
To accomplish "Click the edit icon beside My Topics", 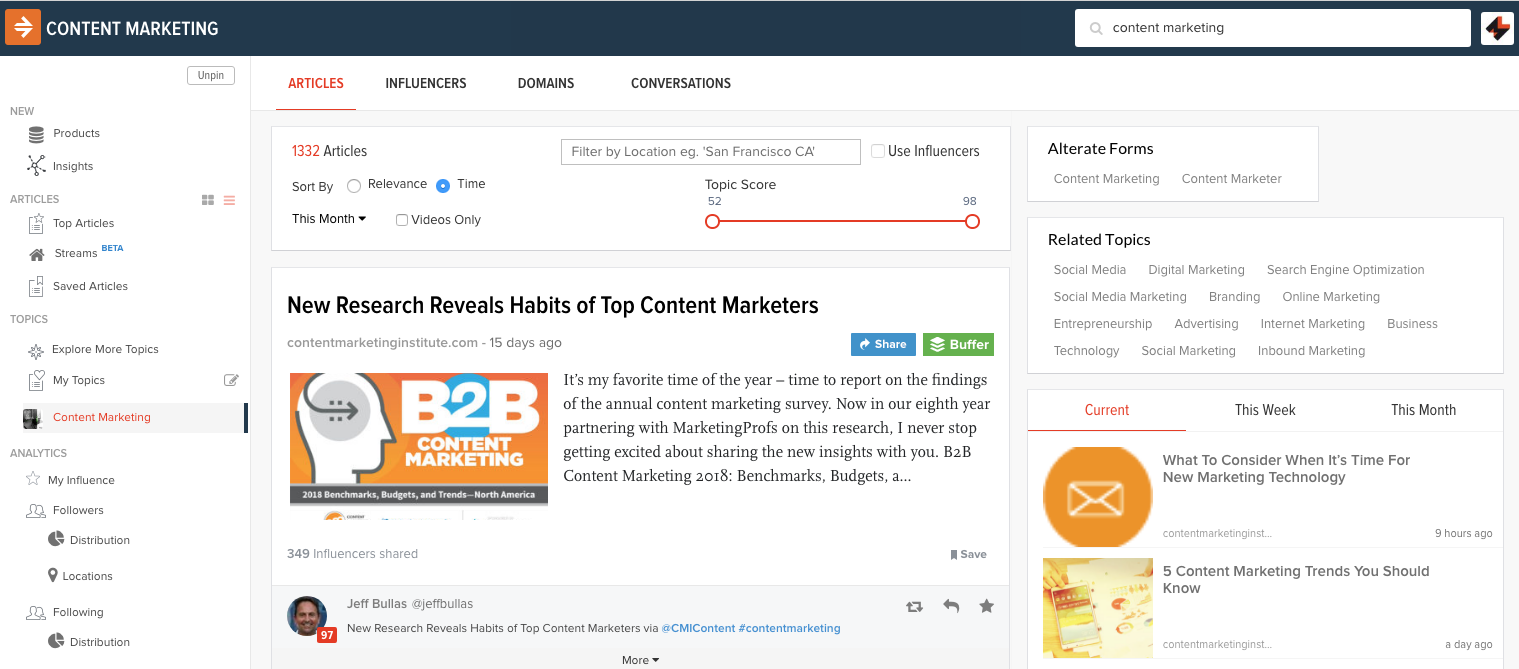I will [x=231, y=380].
